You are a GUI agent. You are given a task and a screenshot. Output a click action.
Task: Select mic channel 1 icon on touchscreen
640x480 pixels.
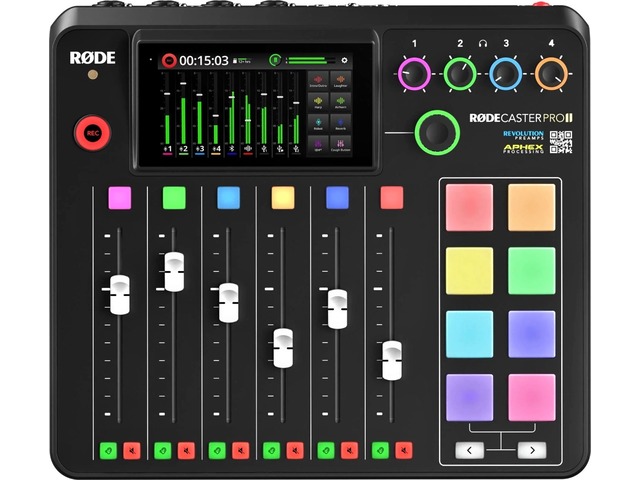pos(167,149)
